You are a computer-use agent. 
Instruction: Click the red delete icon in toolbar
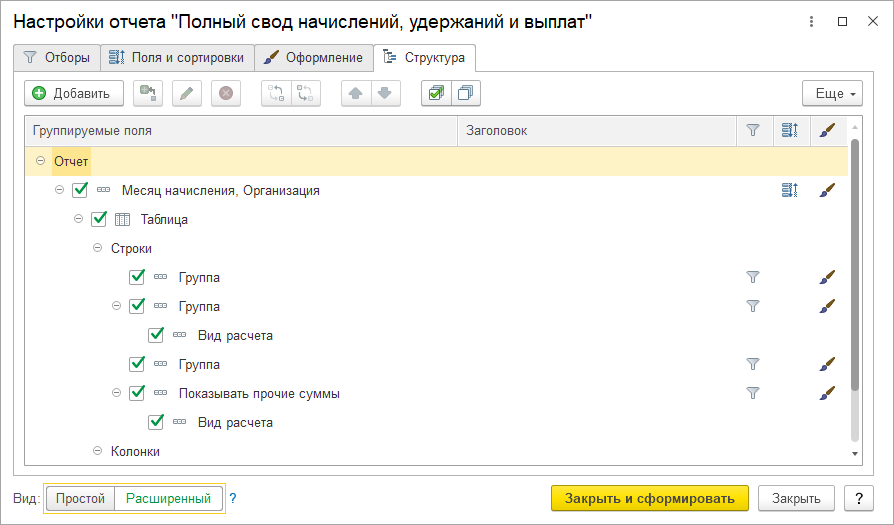[226, 93]
